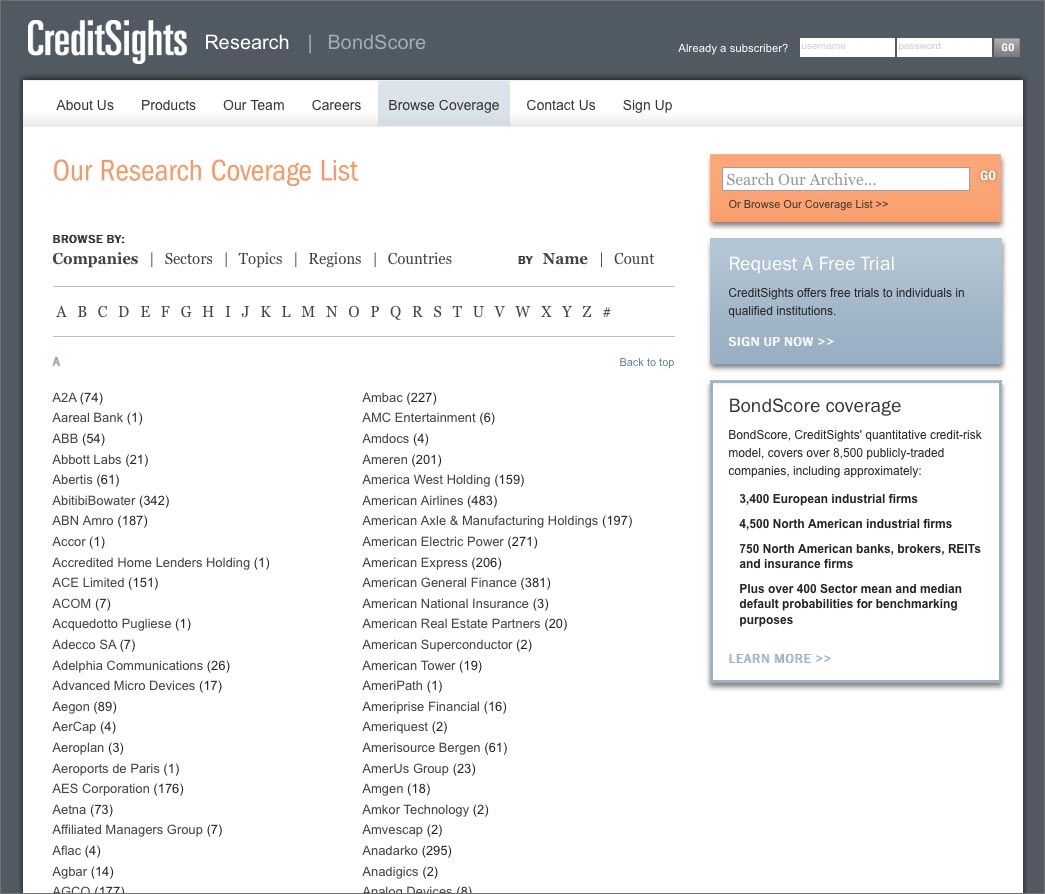Browse by Sectors
This screenshot has height=894, width=1045.
[189, 259]
